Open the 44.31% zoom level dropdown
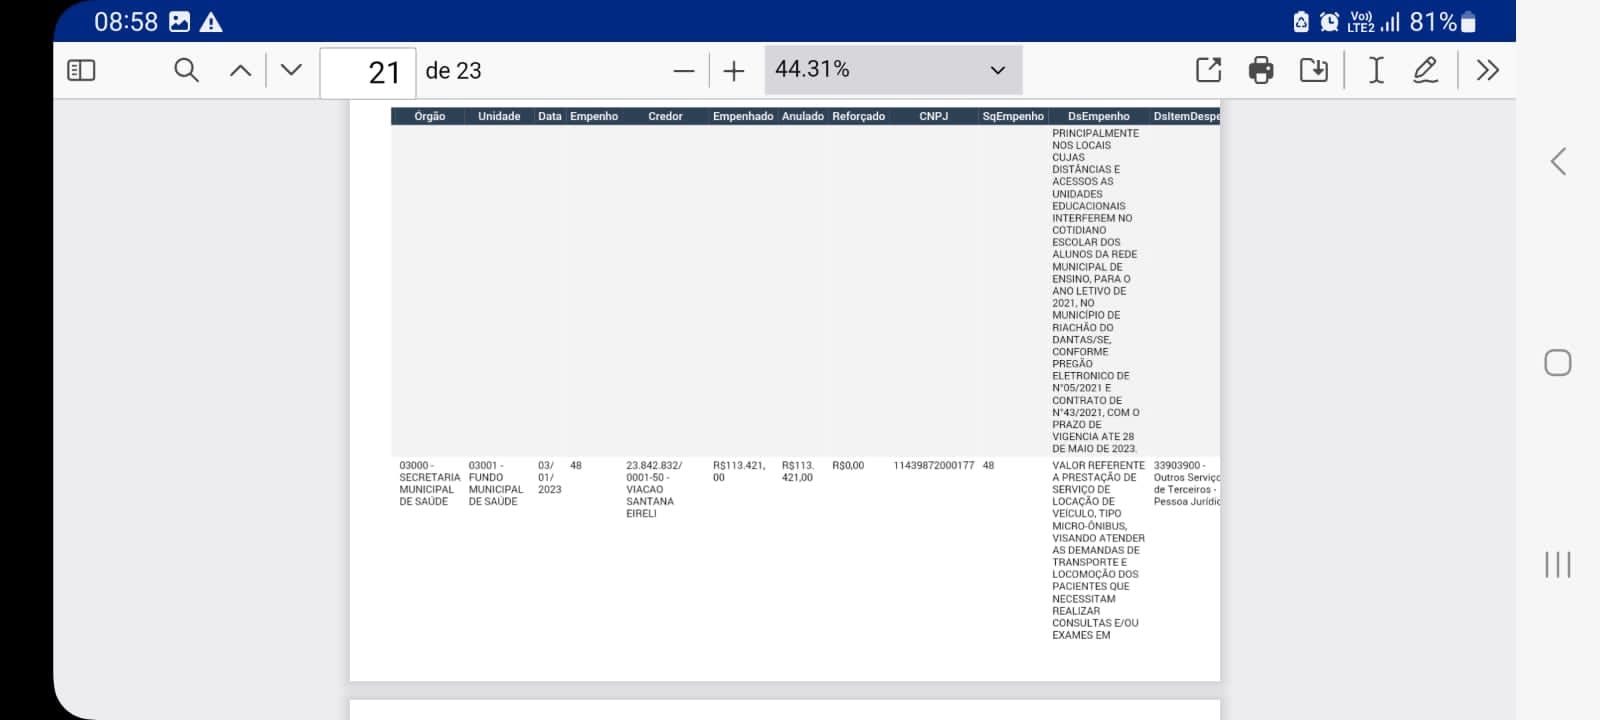 893,70
